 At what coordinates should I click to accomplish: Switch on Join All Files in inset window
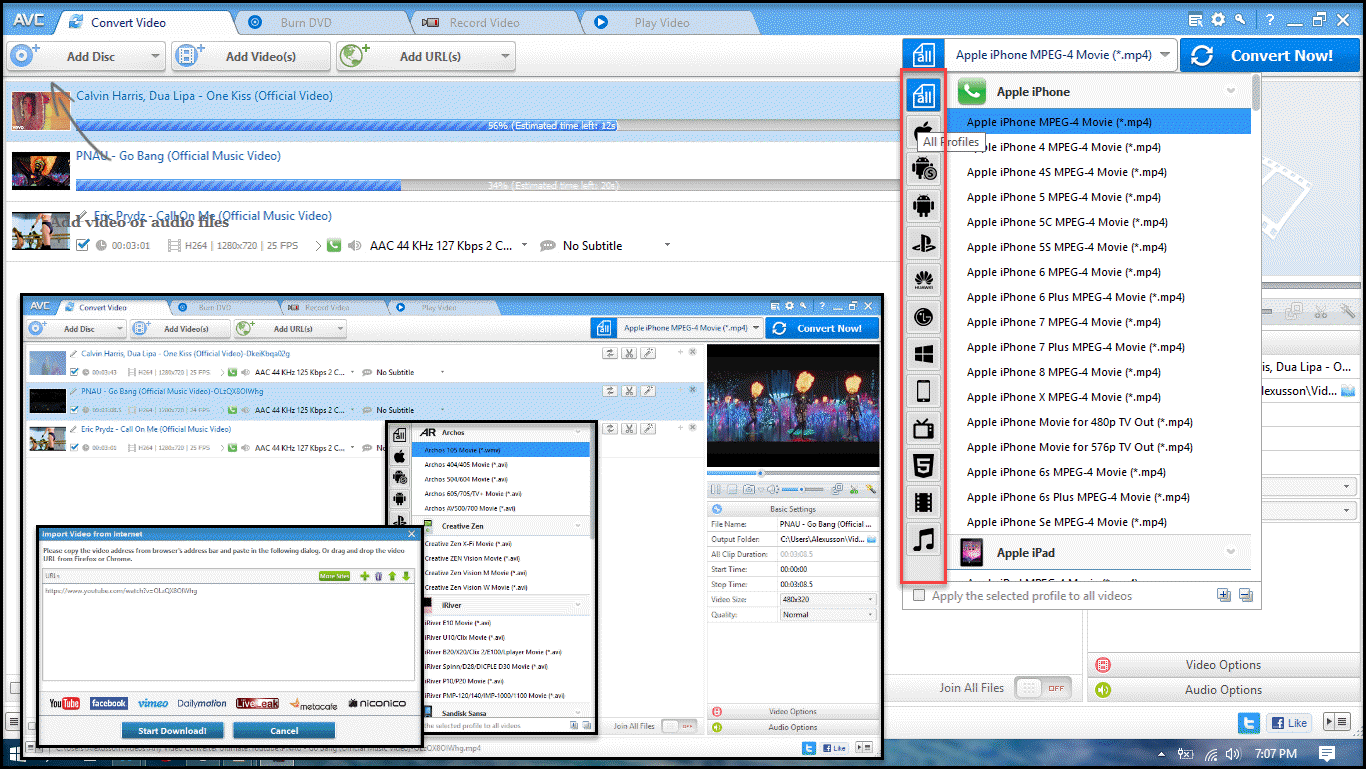678,726
